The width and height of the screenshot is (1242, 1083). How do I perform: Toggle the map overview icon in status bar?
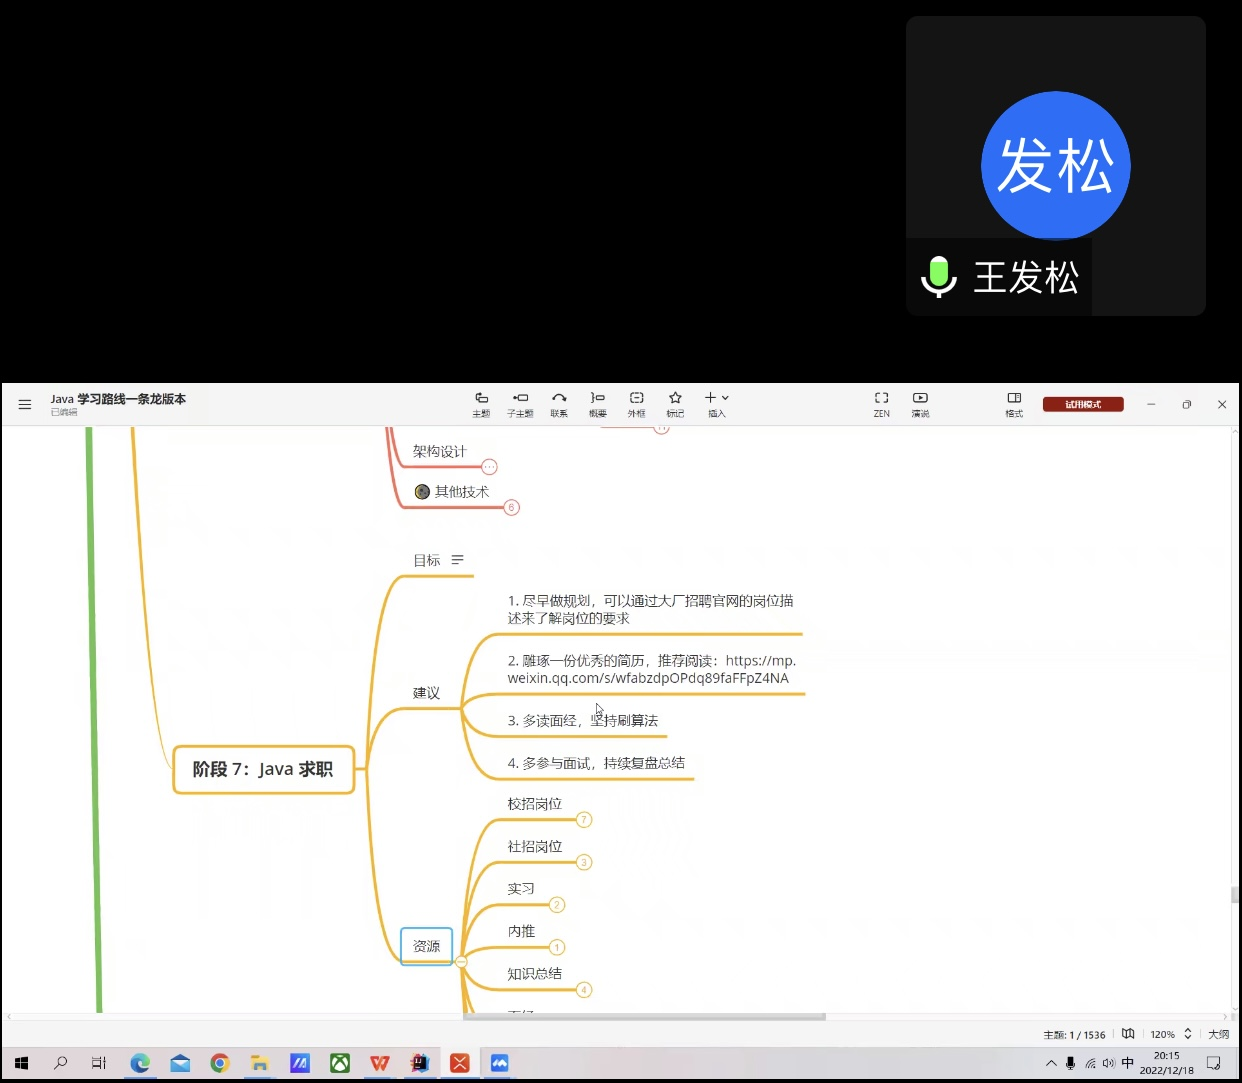[1128, 1034]
